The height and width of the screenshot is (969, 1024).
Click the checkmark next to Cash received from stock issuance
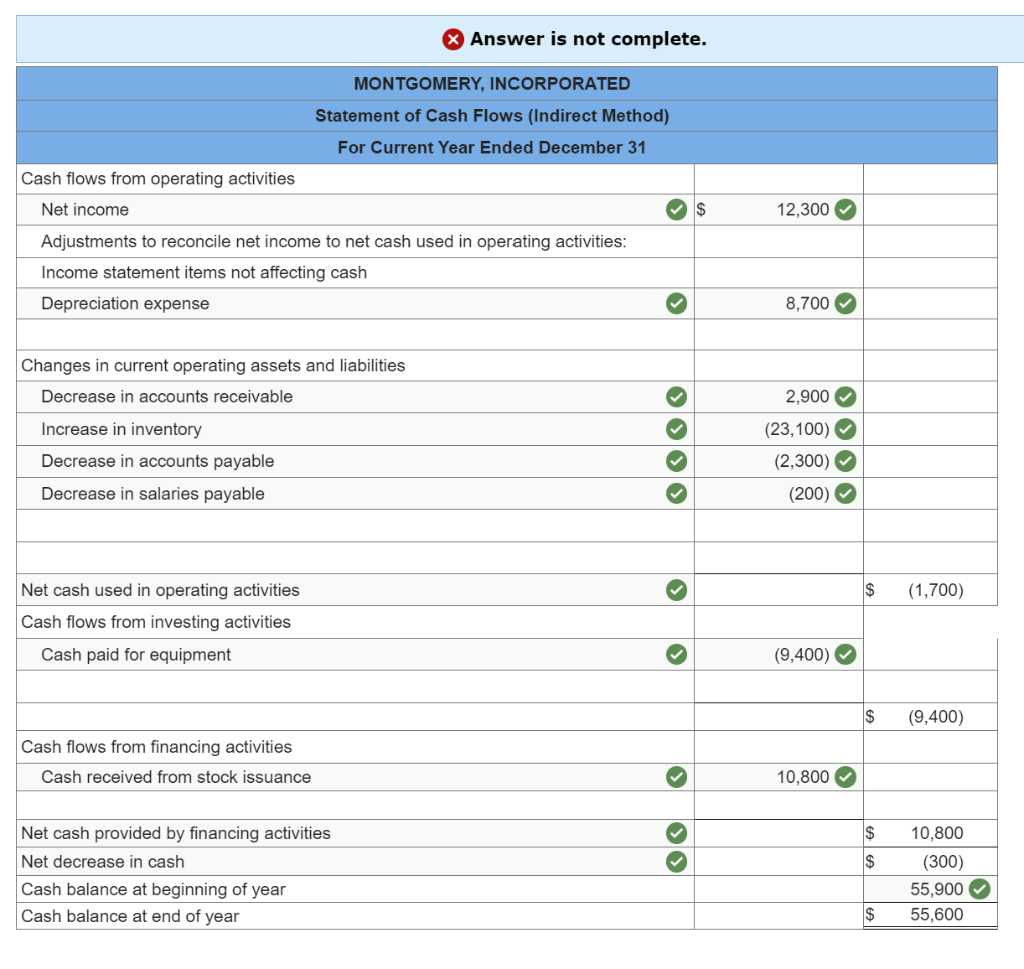[677, 777]
